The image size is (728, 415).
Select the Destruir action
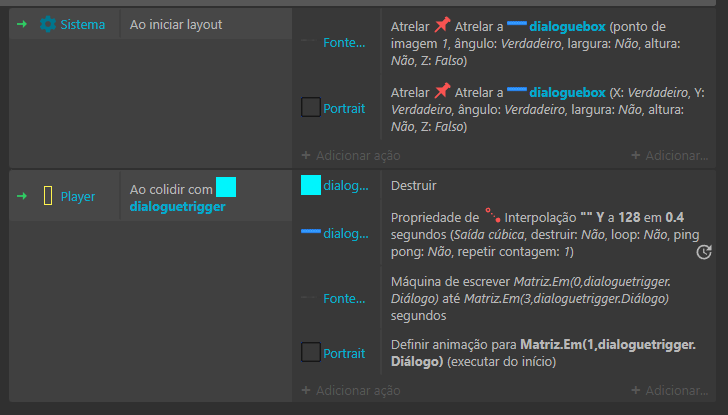click(414, 185)
